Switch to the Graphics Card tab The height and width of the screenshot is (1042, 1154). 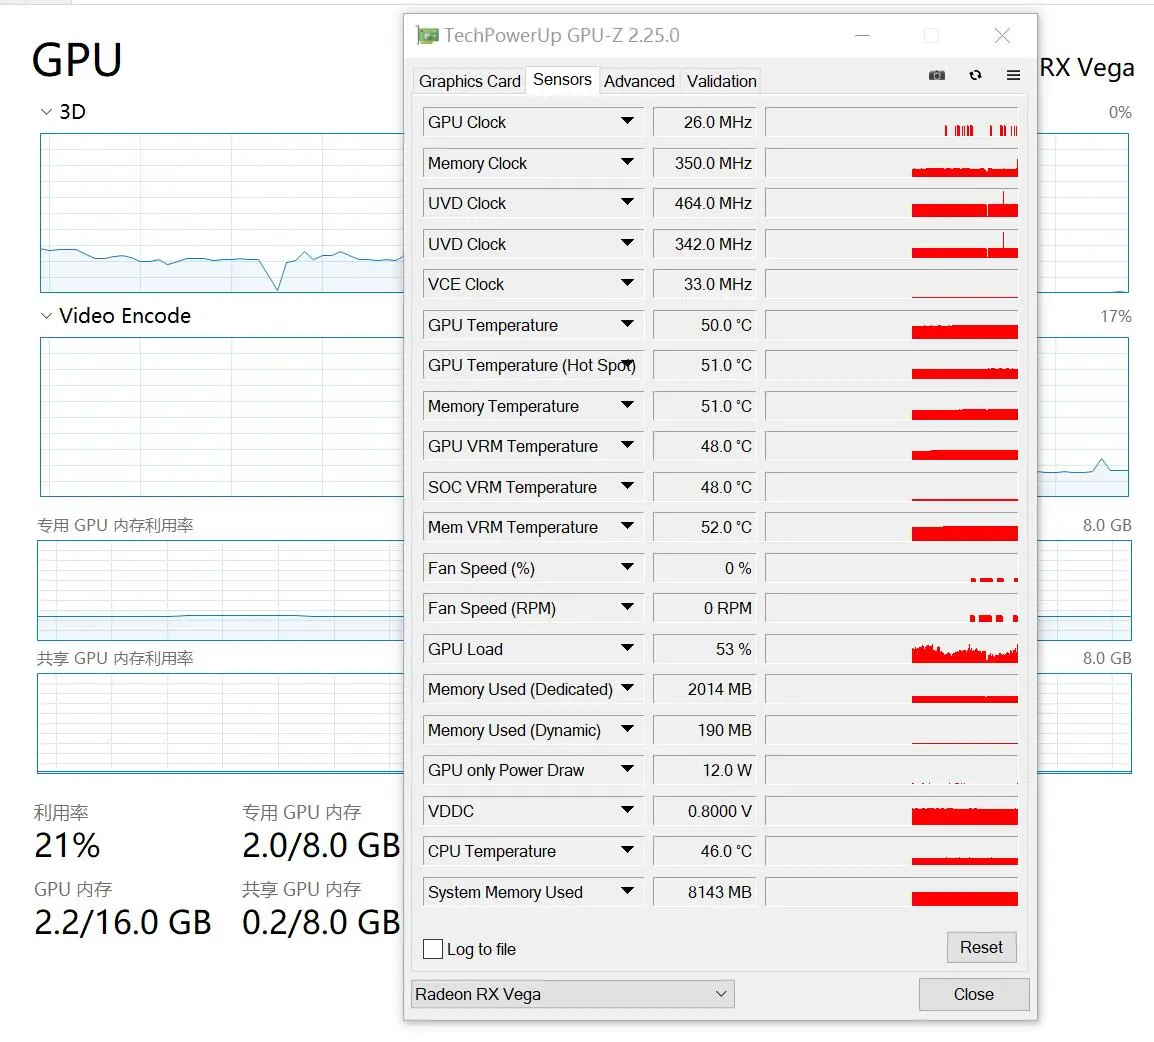[470, 81]
